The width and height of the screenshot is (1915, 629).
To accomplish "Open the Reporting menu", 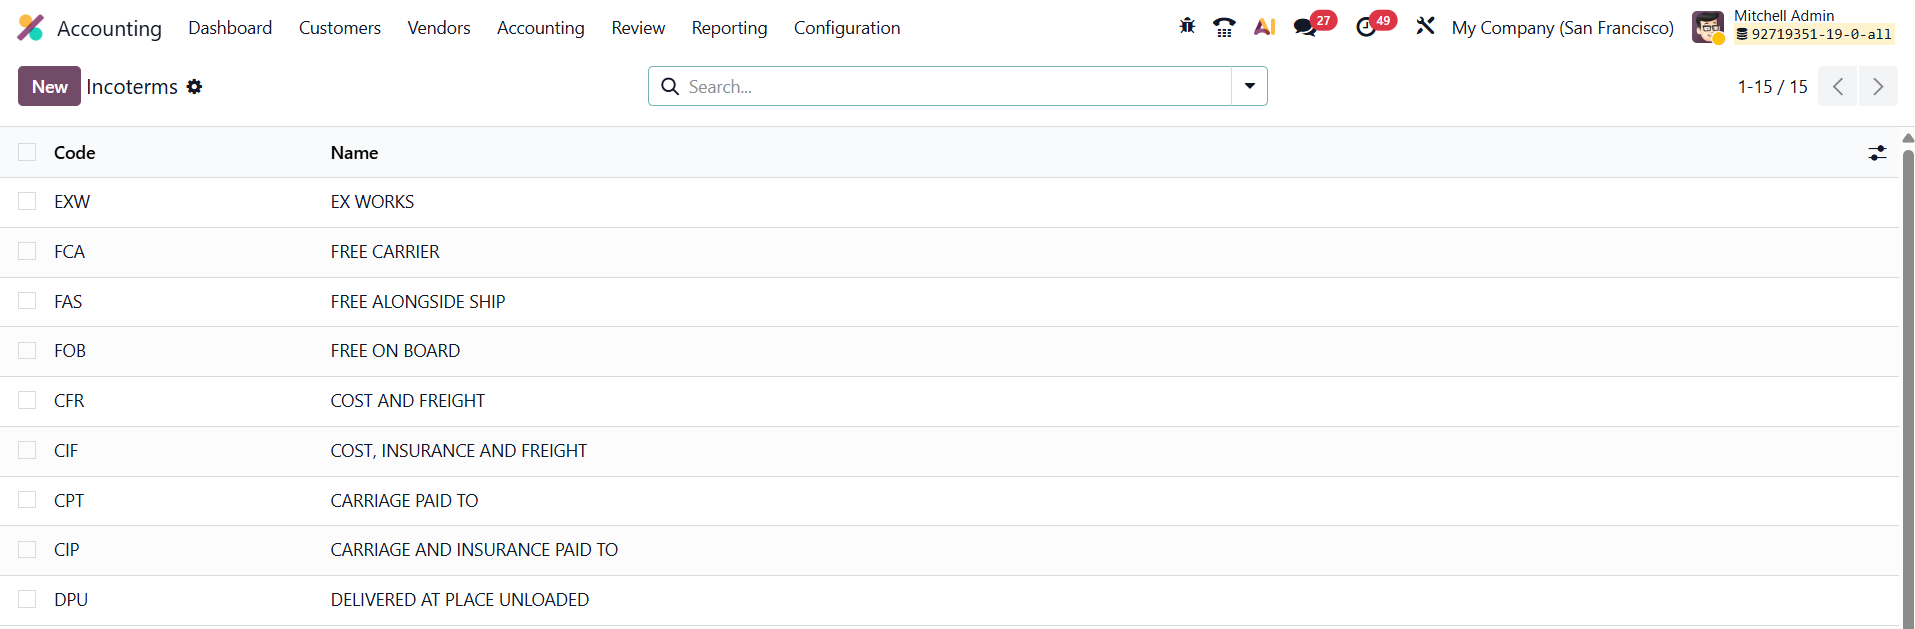I will [729, 28].
